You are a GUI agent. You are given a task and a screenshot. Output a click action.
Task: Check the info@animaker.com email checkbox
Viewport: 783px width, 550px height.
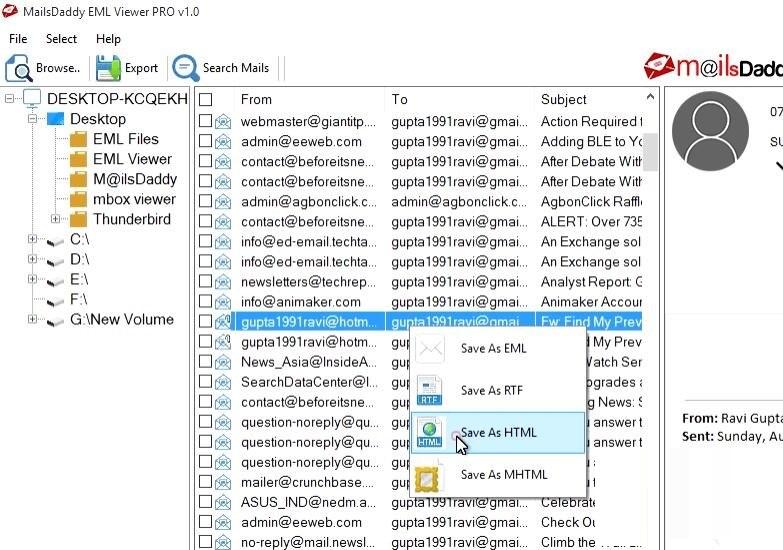[x=205, y=301]
